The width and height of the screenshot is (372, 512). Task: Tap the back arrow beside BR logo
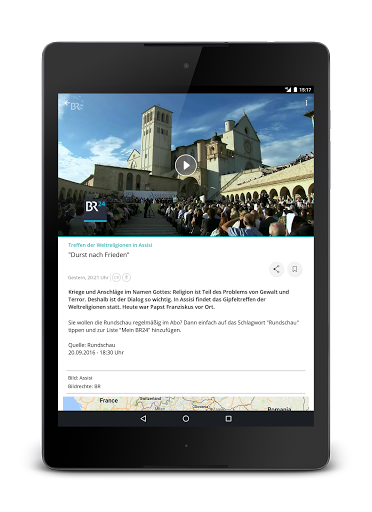[67, 103]
